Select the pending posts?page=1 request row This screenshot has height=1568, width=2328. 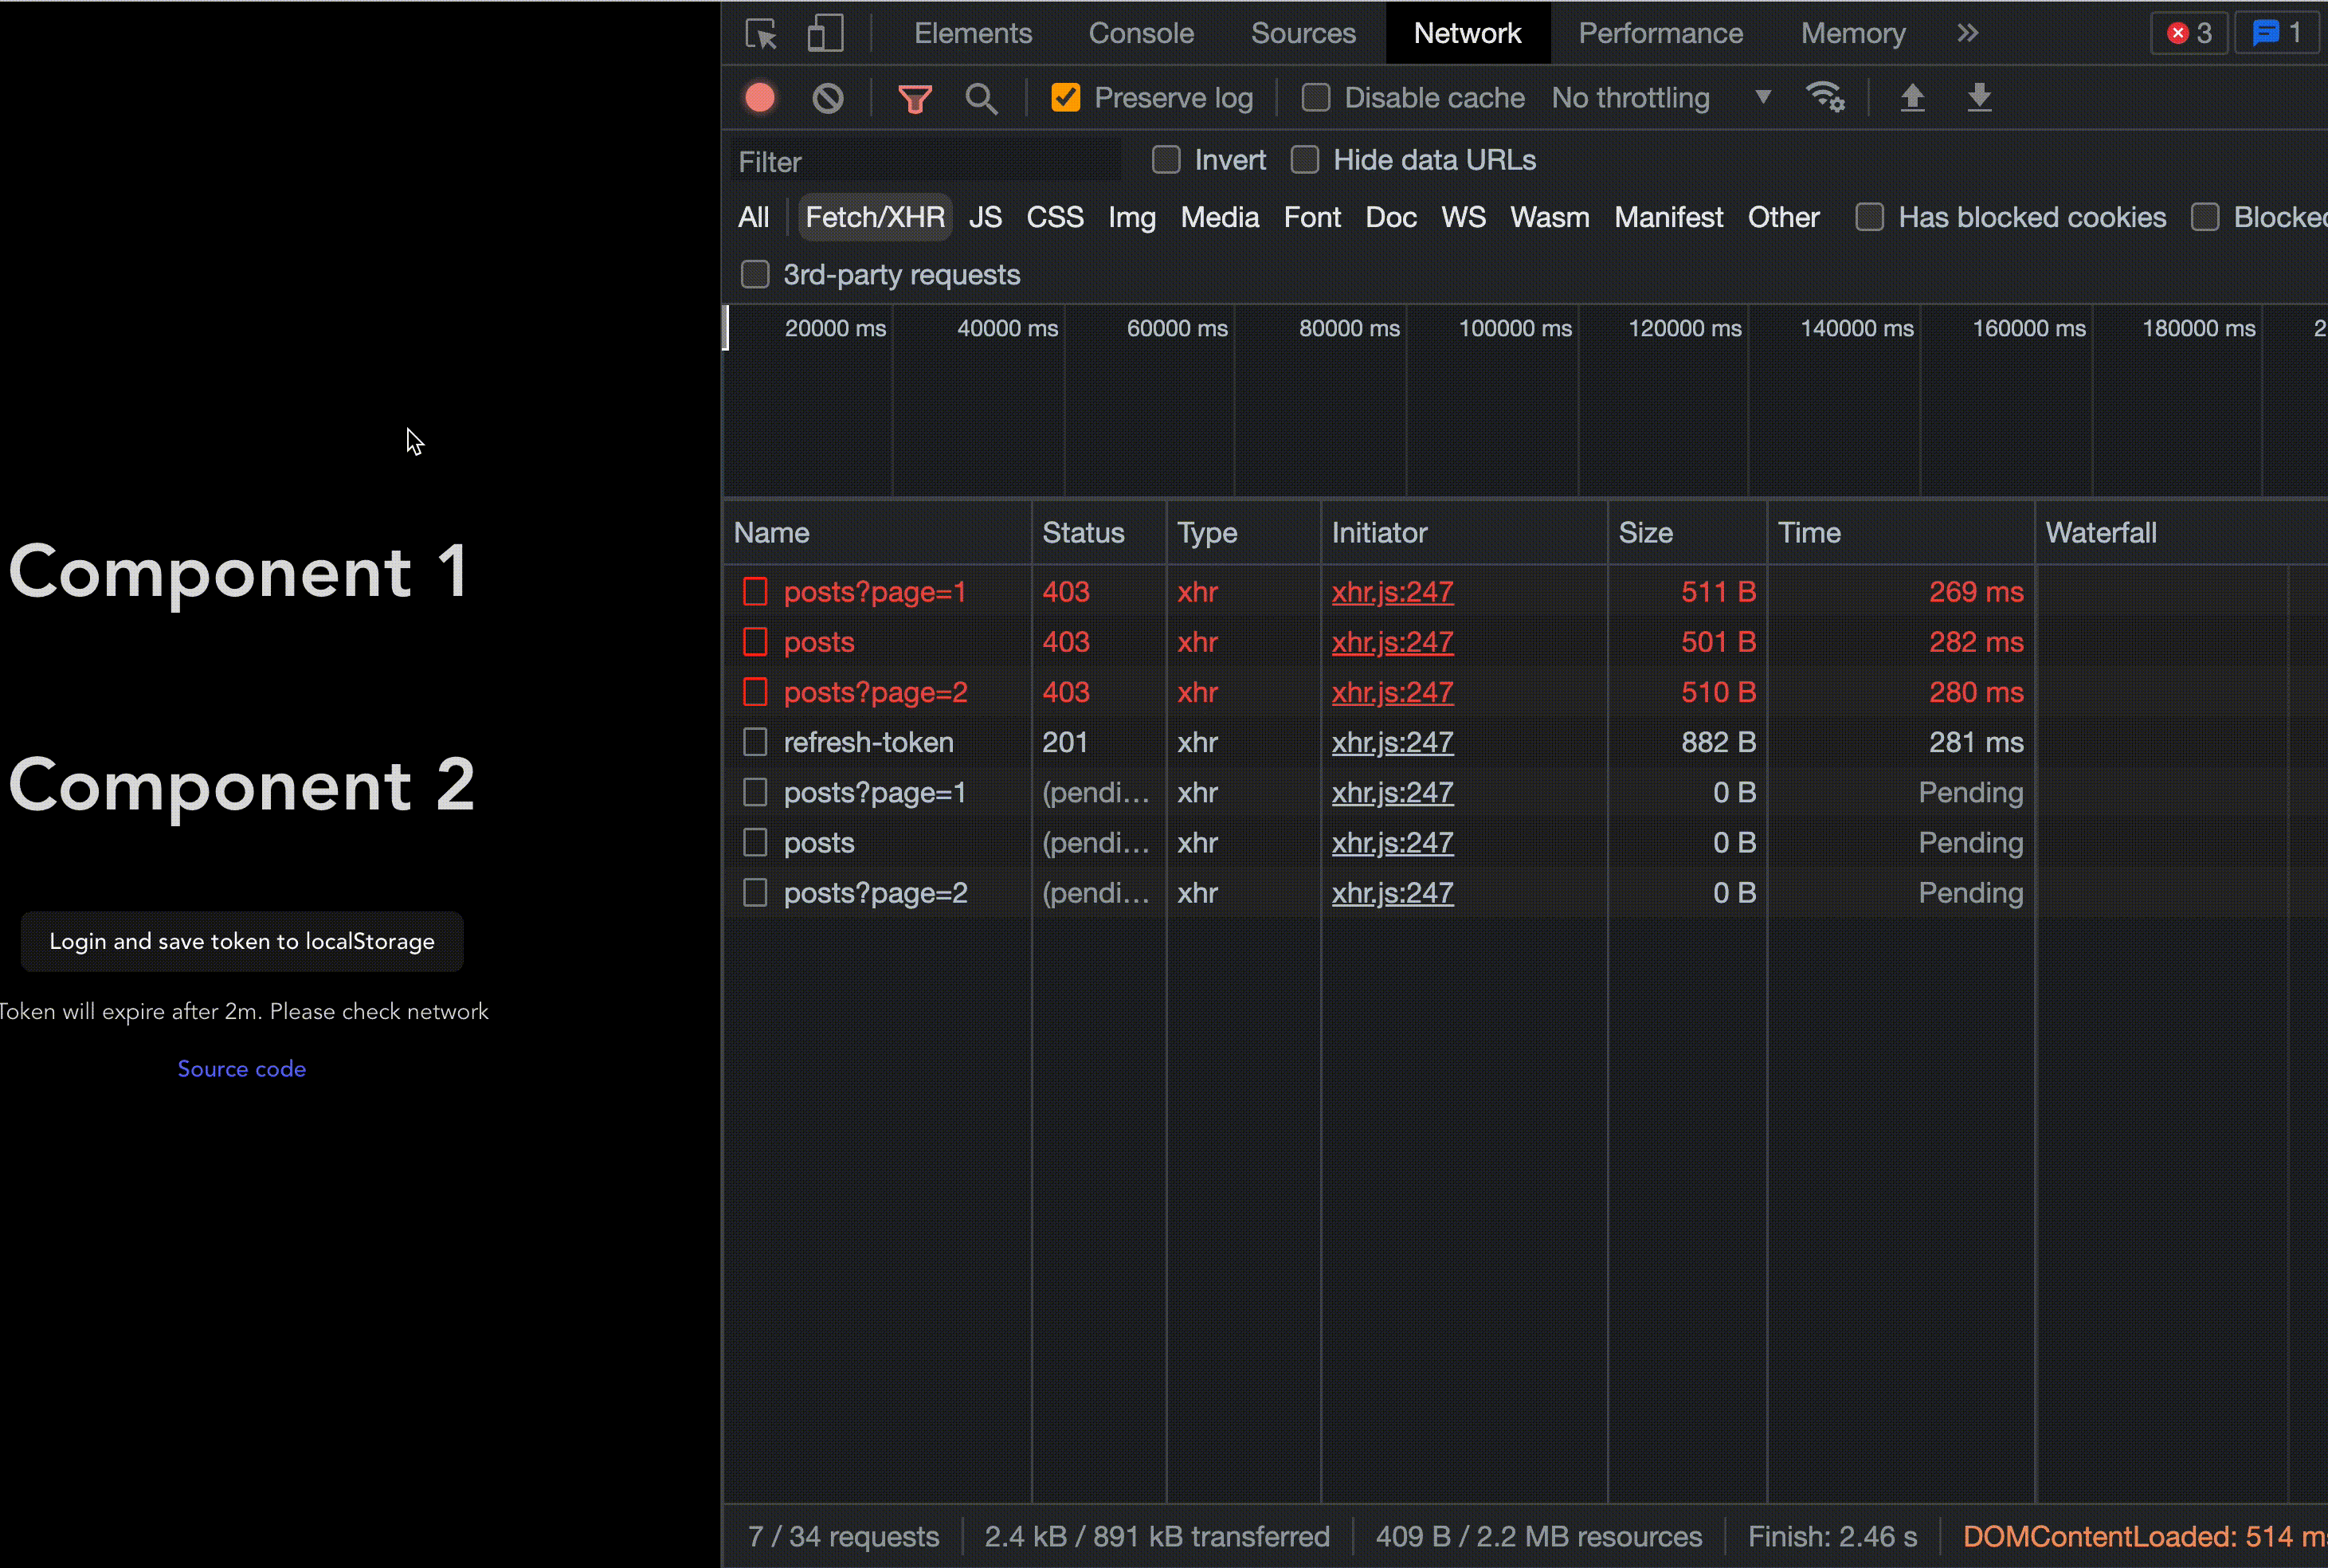[875, 793]
